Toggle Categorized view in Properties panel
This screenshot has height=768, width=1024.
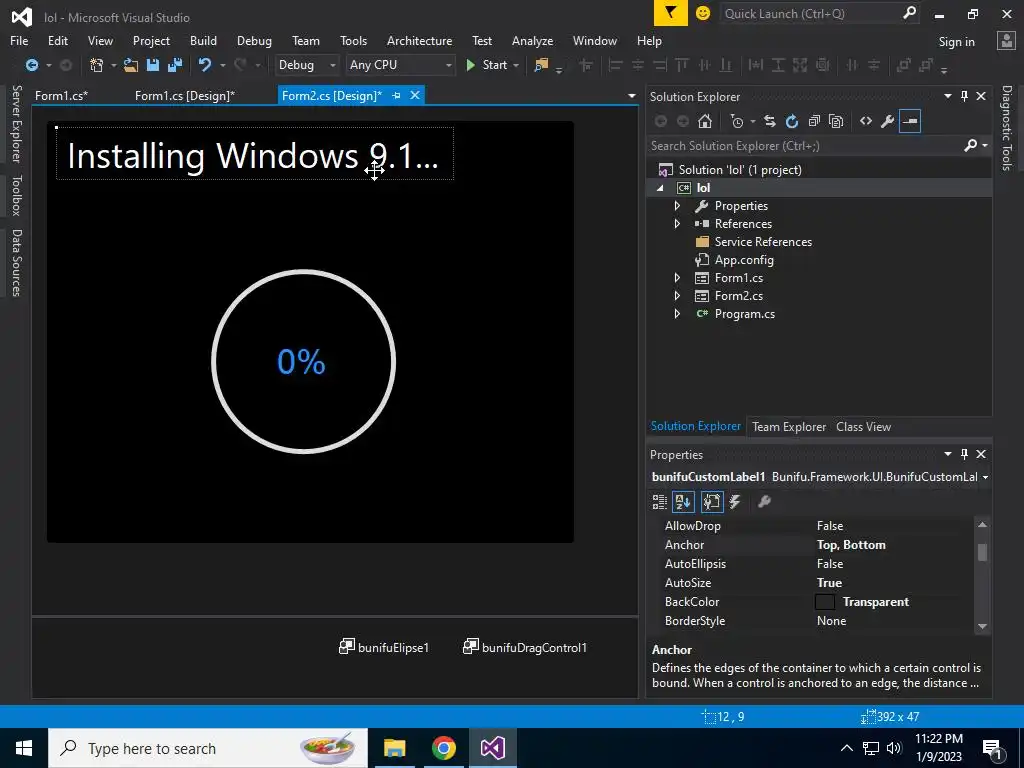click(660, 502)
